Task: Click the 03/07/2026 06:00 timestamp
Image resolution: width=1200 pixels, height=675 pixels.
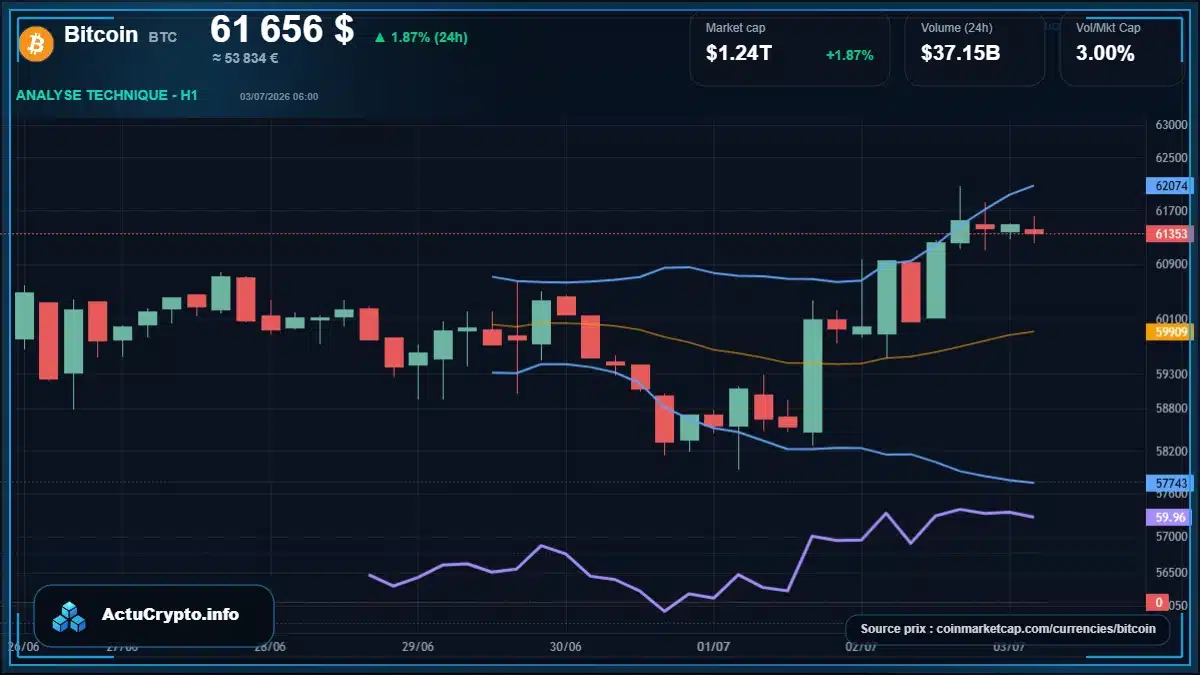Action: pyautogui.click(x=279, y=96)
